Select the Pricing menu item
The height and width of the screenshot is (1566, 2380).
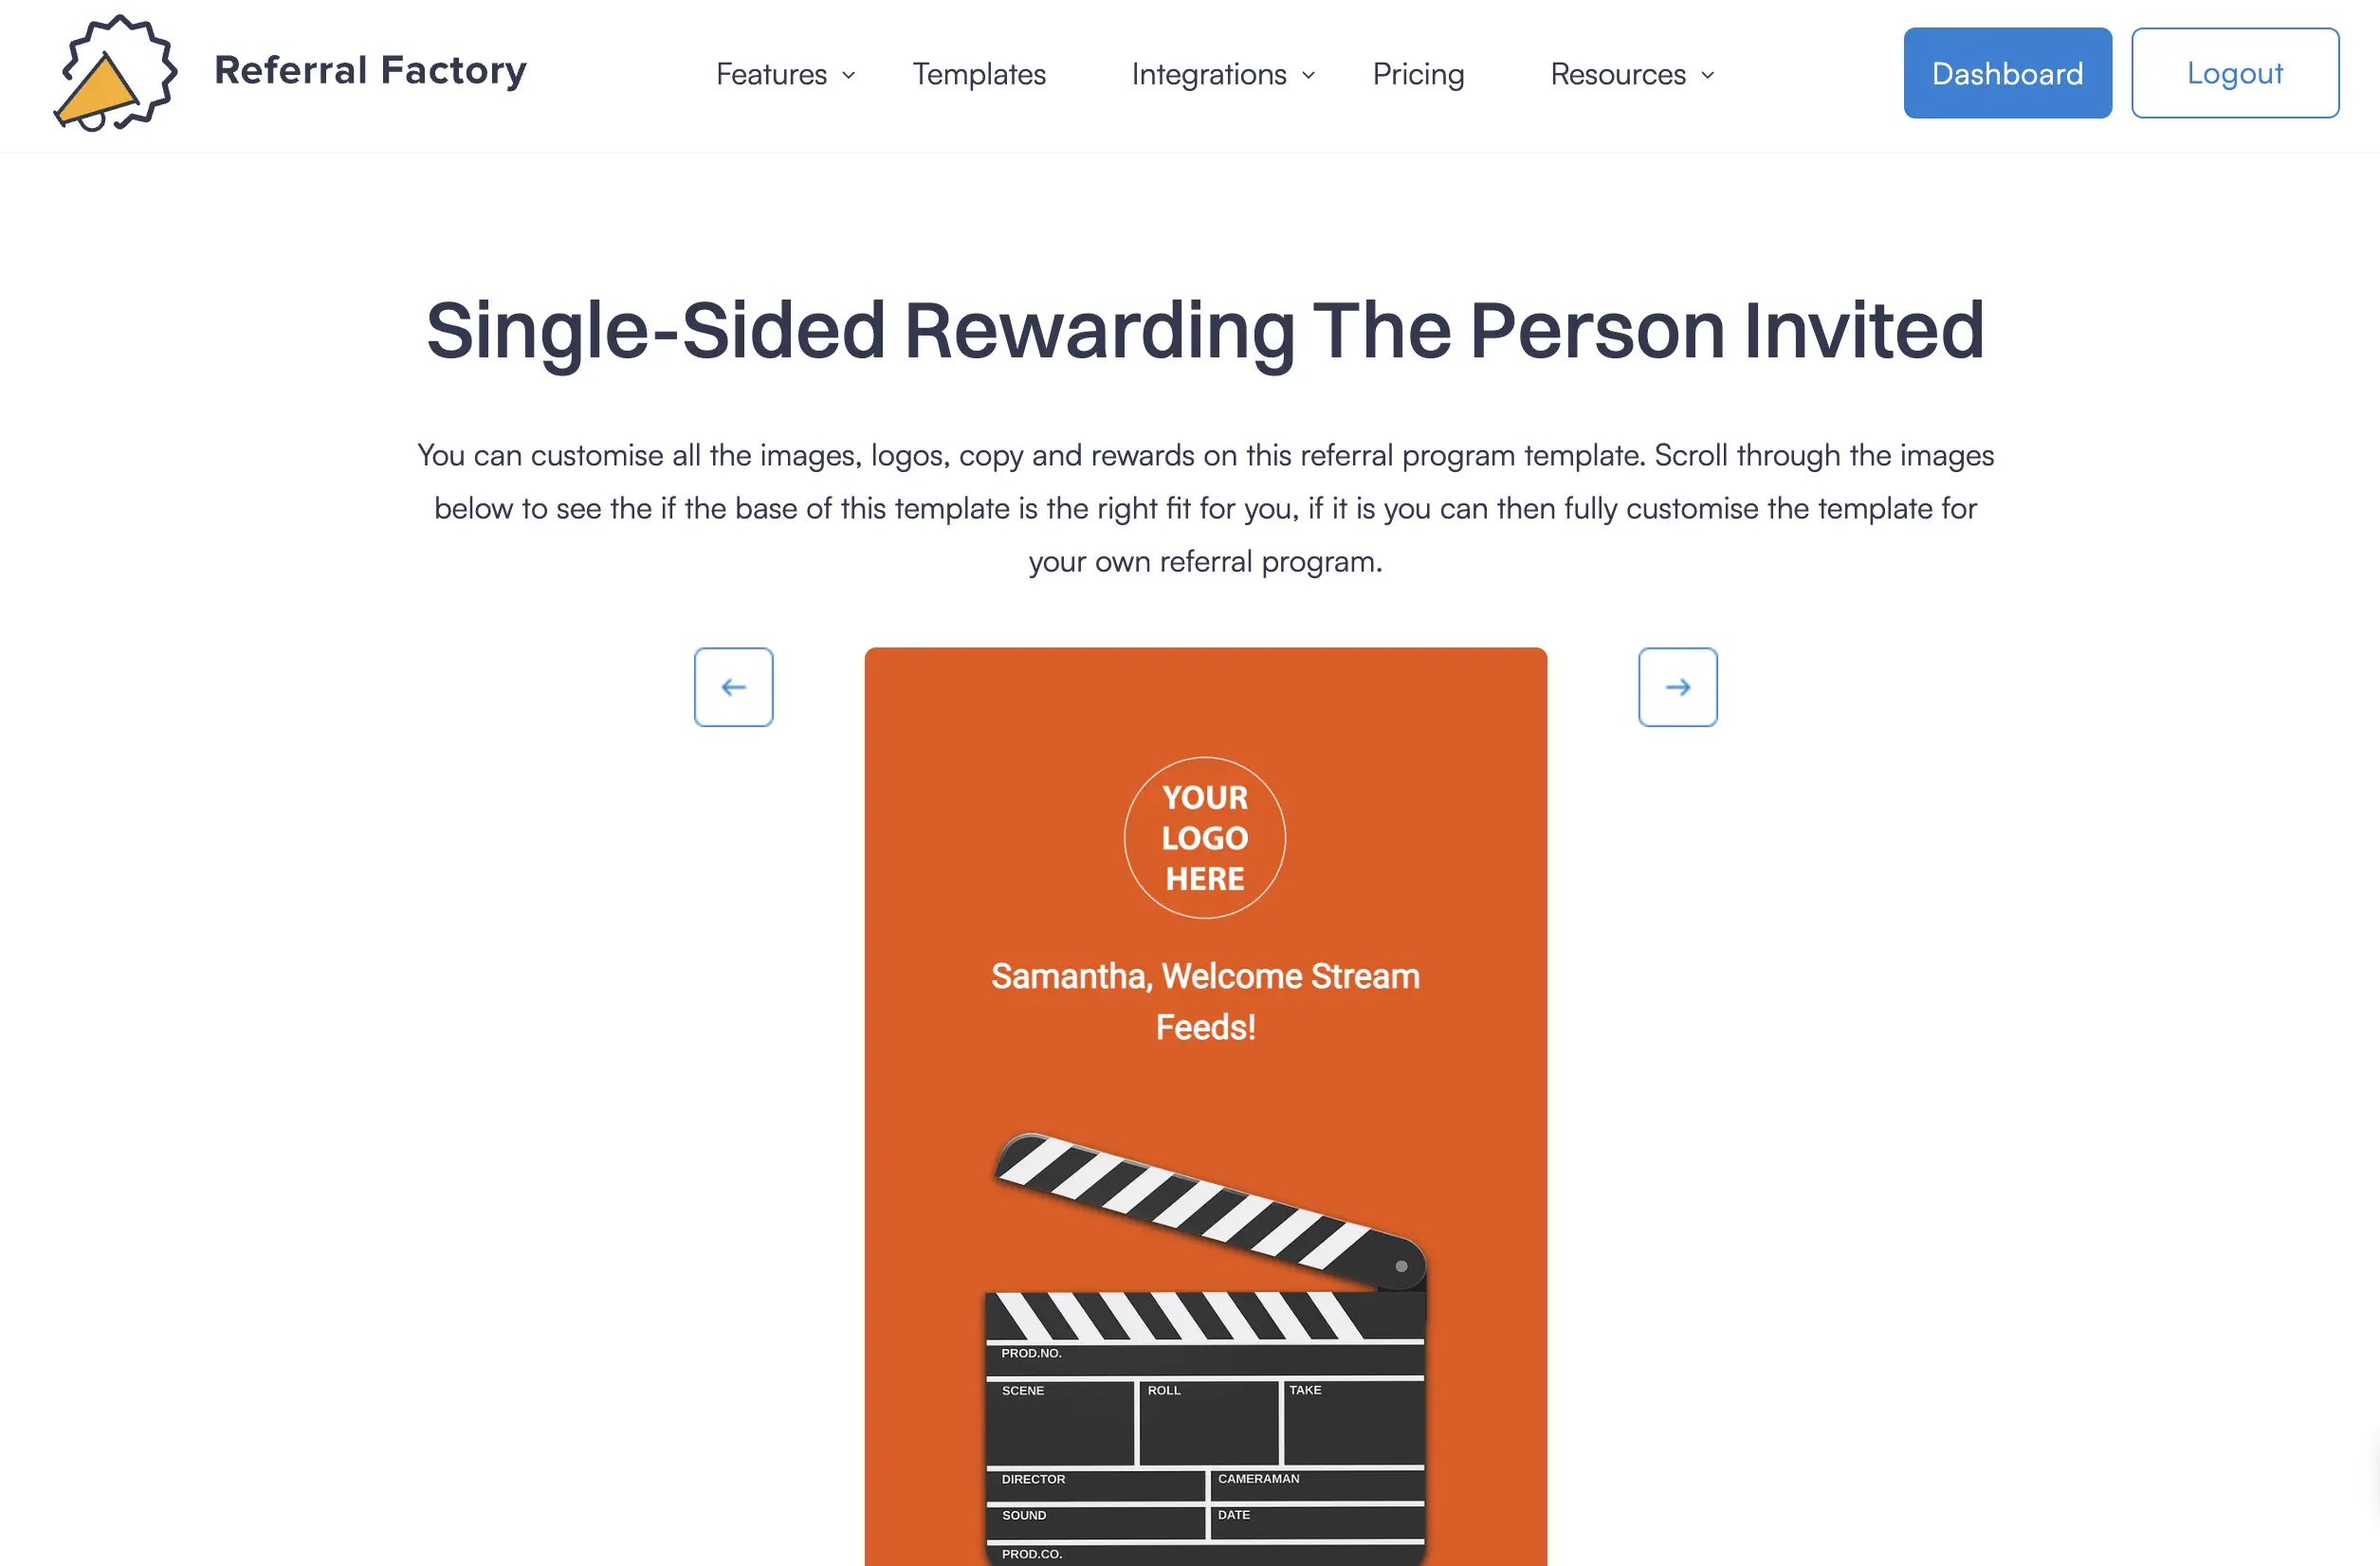tap(1419, 73)
